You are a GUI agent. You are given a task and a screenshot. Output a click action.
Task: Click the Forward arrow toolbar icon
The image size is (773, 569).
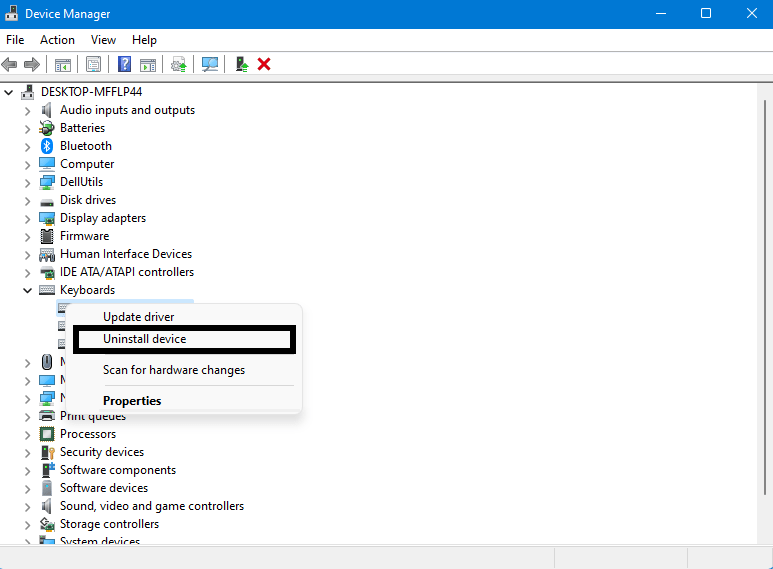pyautogui.click(x=32, y=64)
